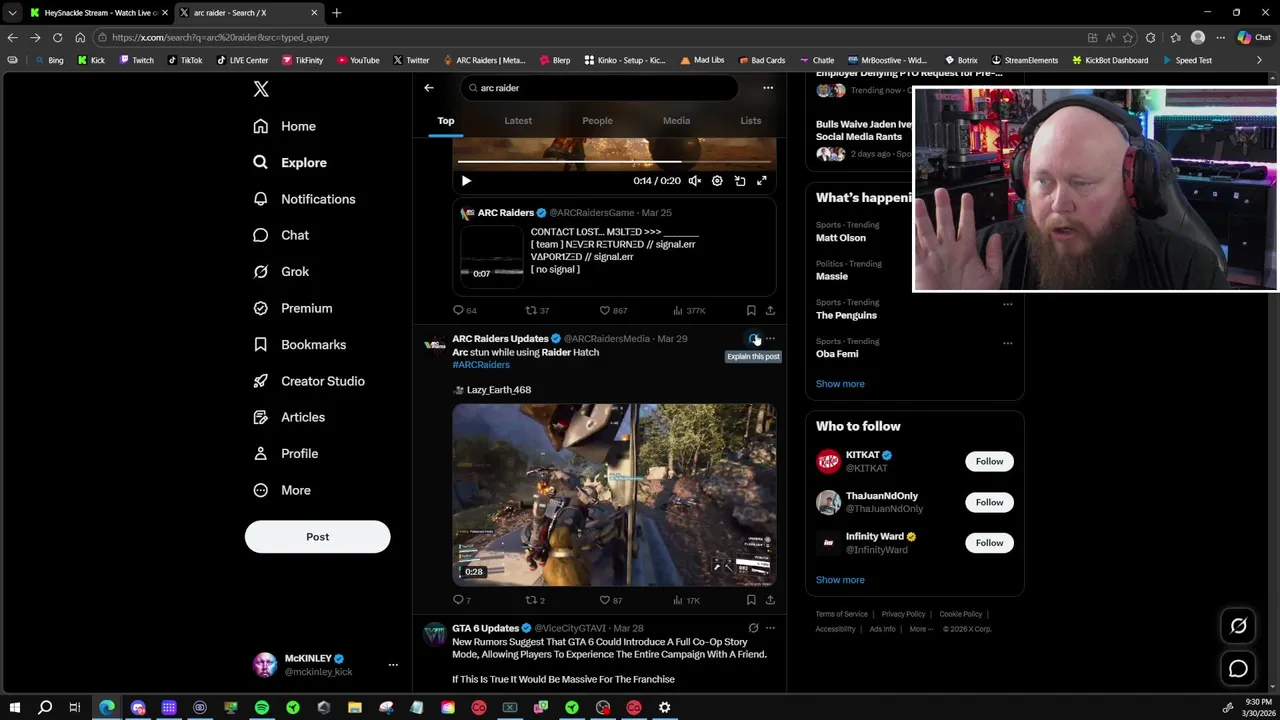Screen dimensions: 1280x720
Task: Open ARC Raiders Updates post more menu
Action: coord(770,339)
